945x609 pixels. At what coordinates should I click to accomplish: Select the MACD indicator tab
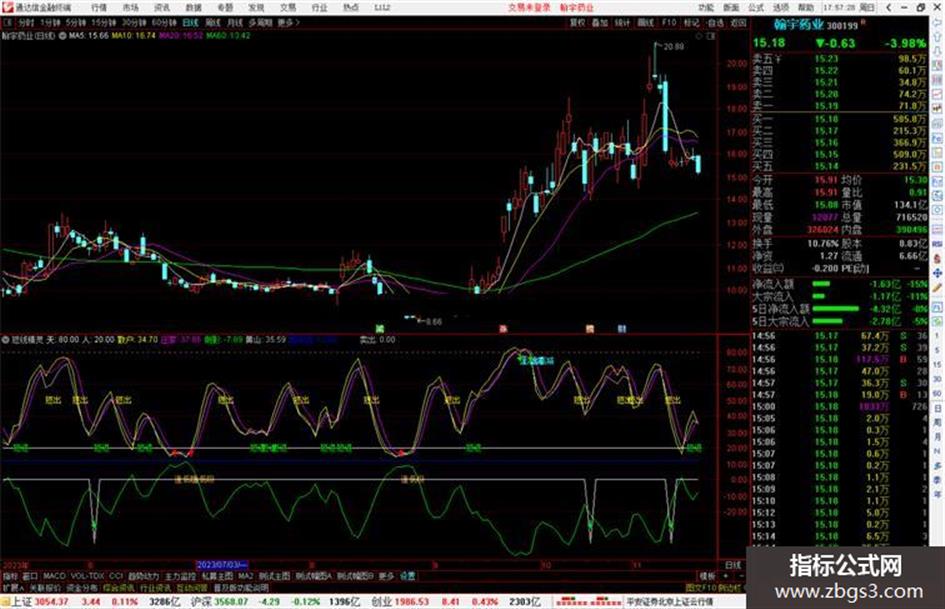click(x=54, y=576)
